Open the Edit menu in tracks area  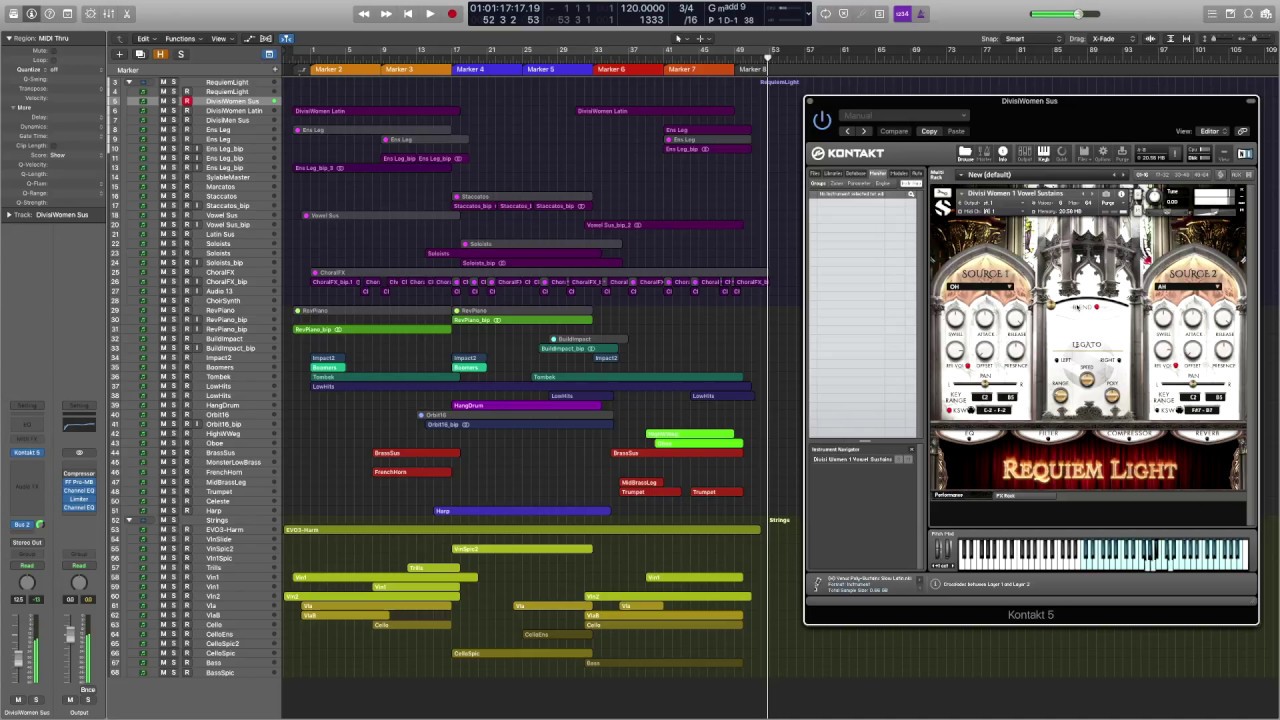145,39
